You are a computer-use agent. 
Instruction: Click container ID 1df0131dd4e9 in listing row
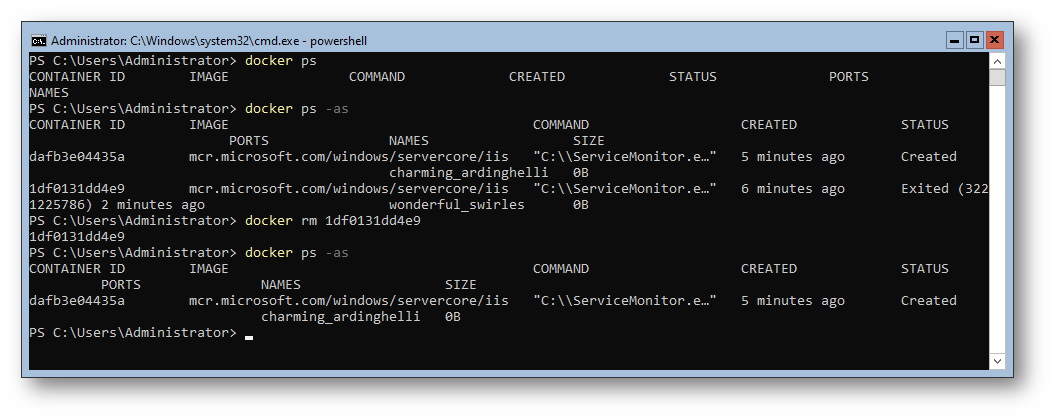pos(77,188)
